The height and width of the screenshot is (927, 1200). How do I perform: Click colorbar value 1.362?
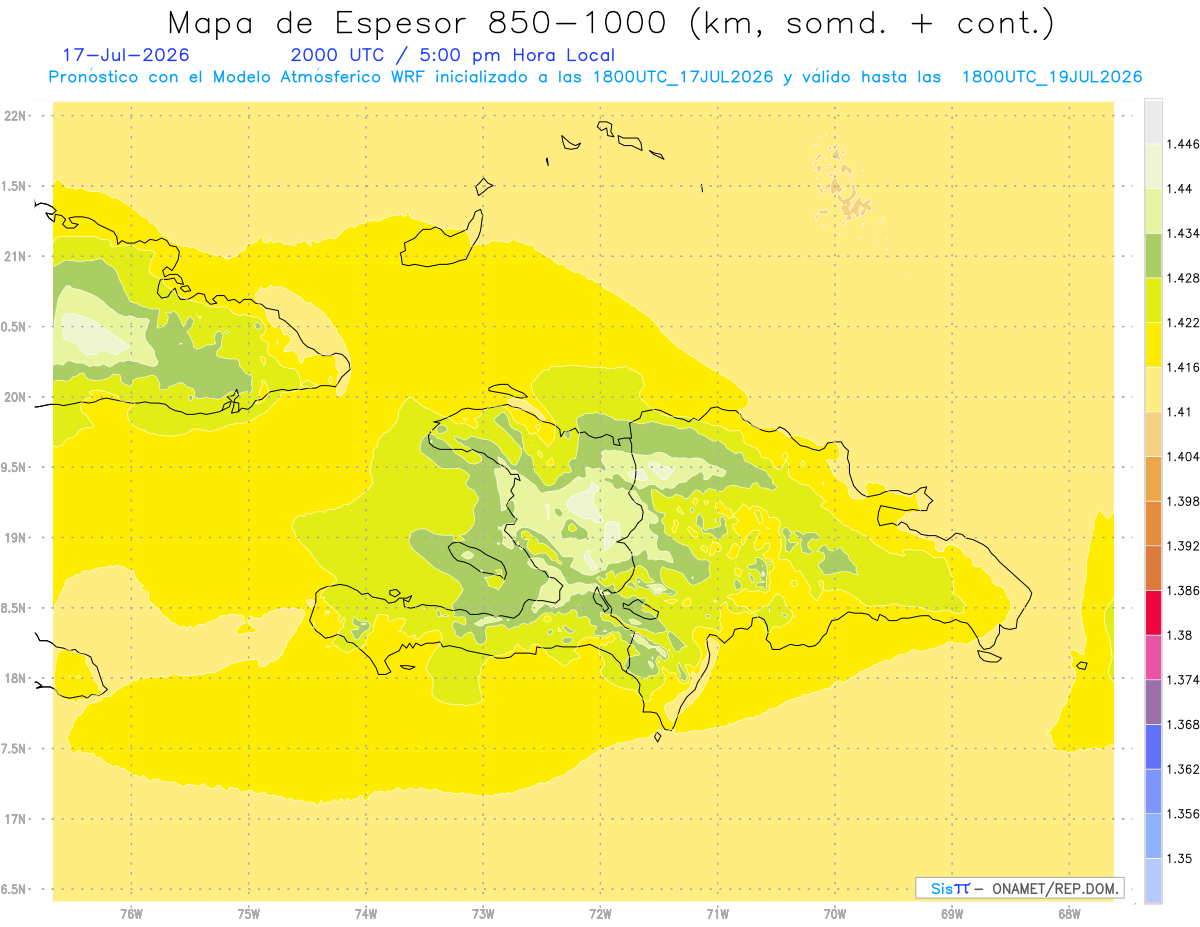[x=1183, y=769]
